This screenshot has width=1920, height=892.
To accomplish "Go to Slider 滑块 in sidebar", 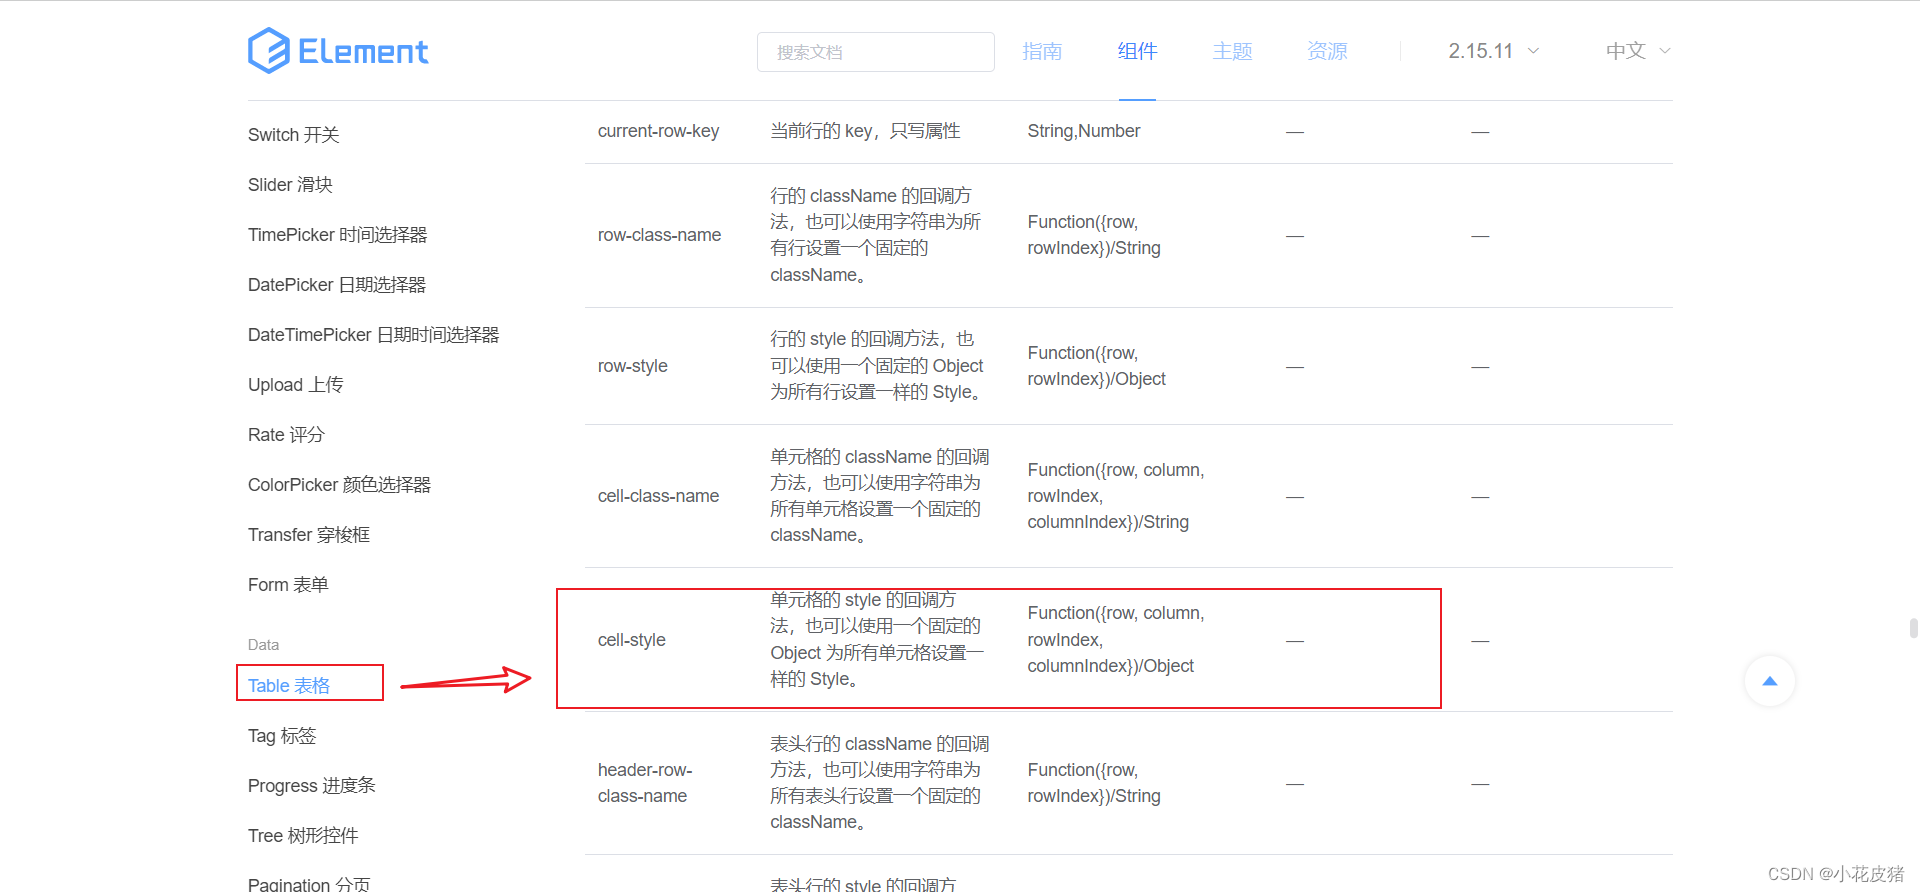I will pyautogui.click(x=290, y=185).
